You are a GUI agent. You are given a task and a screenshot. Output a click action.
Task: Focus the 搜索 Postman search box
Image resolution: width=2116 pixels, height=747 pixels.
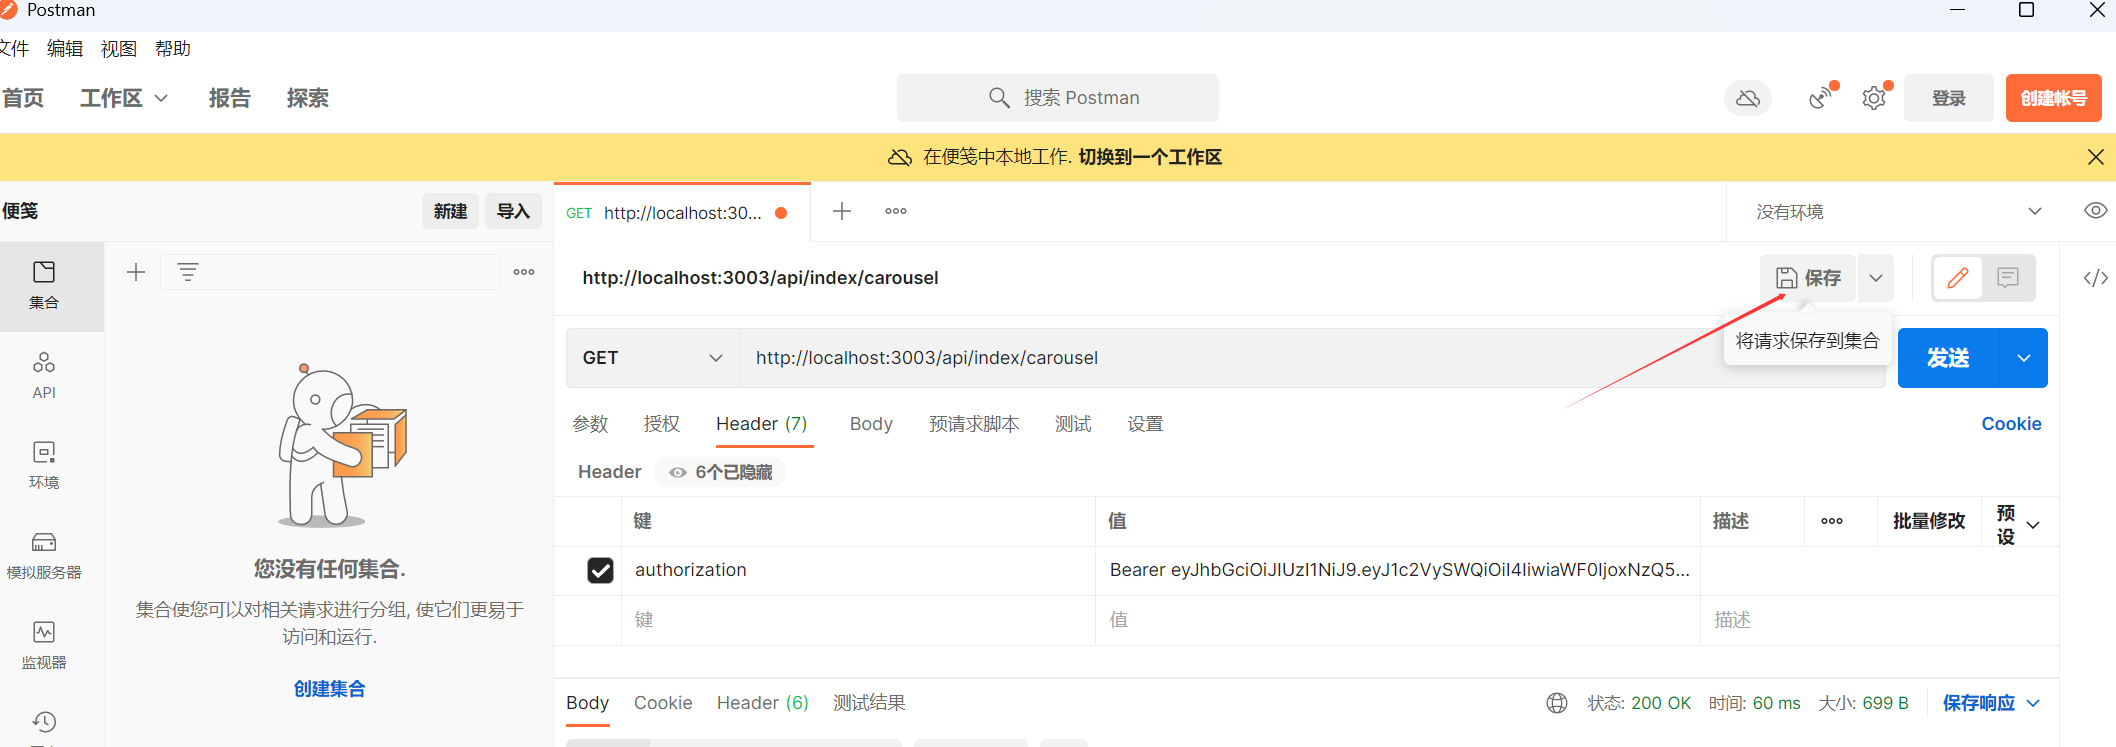(1058, 98)
